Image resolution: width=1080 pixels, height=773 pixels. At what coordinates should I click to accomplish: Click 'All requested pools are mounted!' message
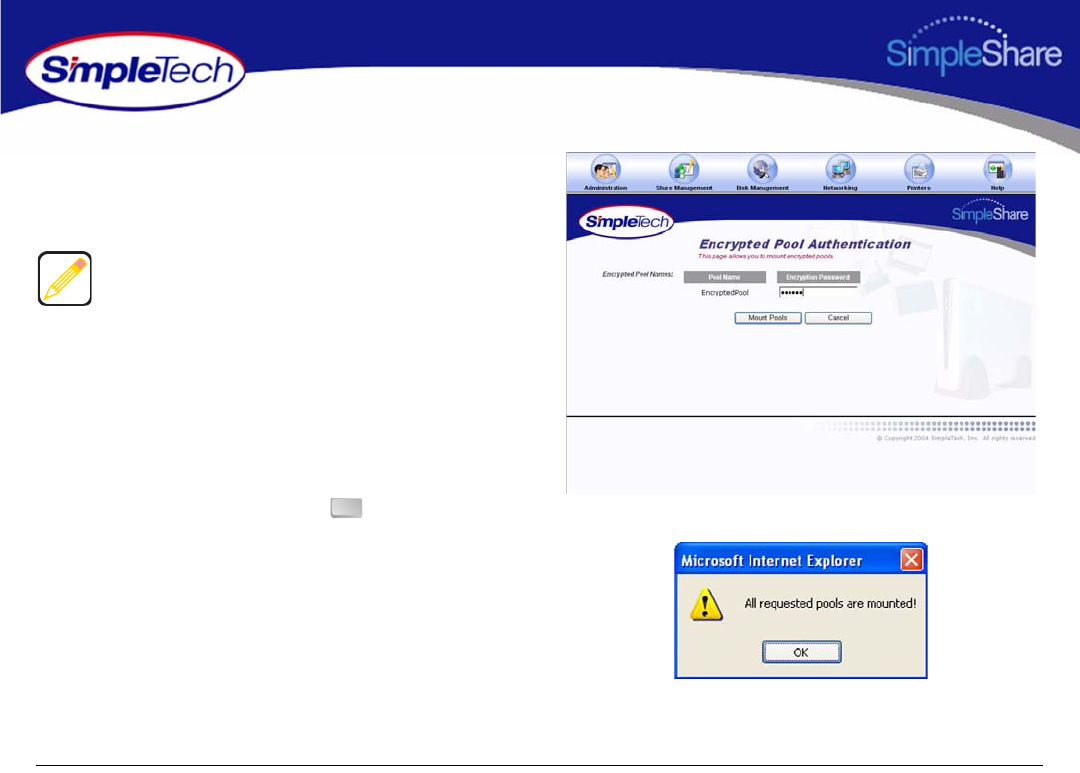click(x=830, y=604)
